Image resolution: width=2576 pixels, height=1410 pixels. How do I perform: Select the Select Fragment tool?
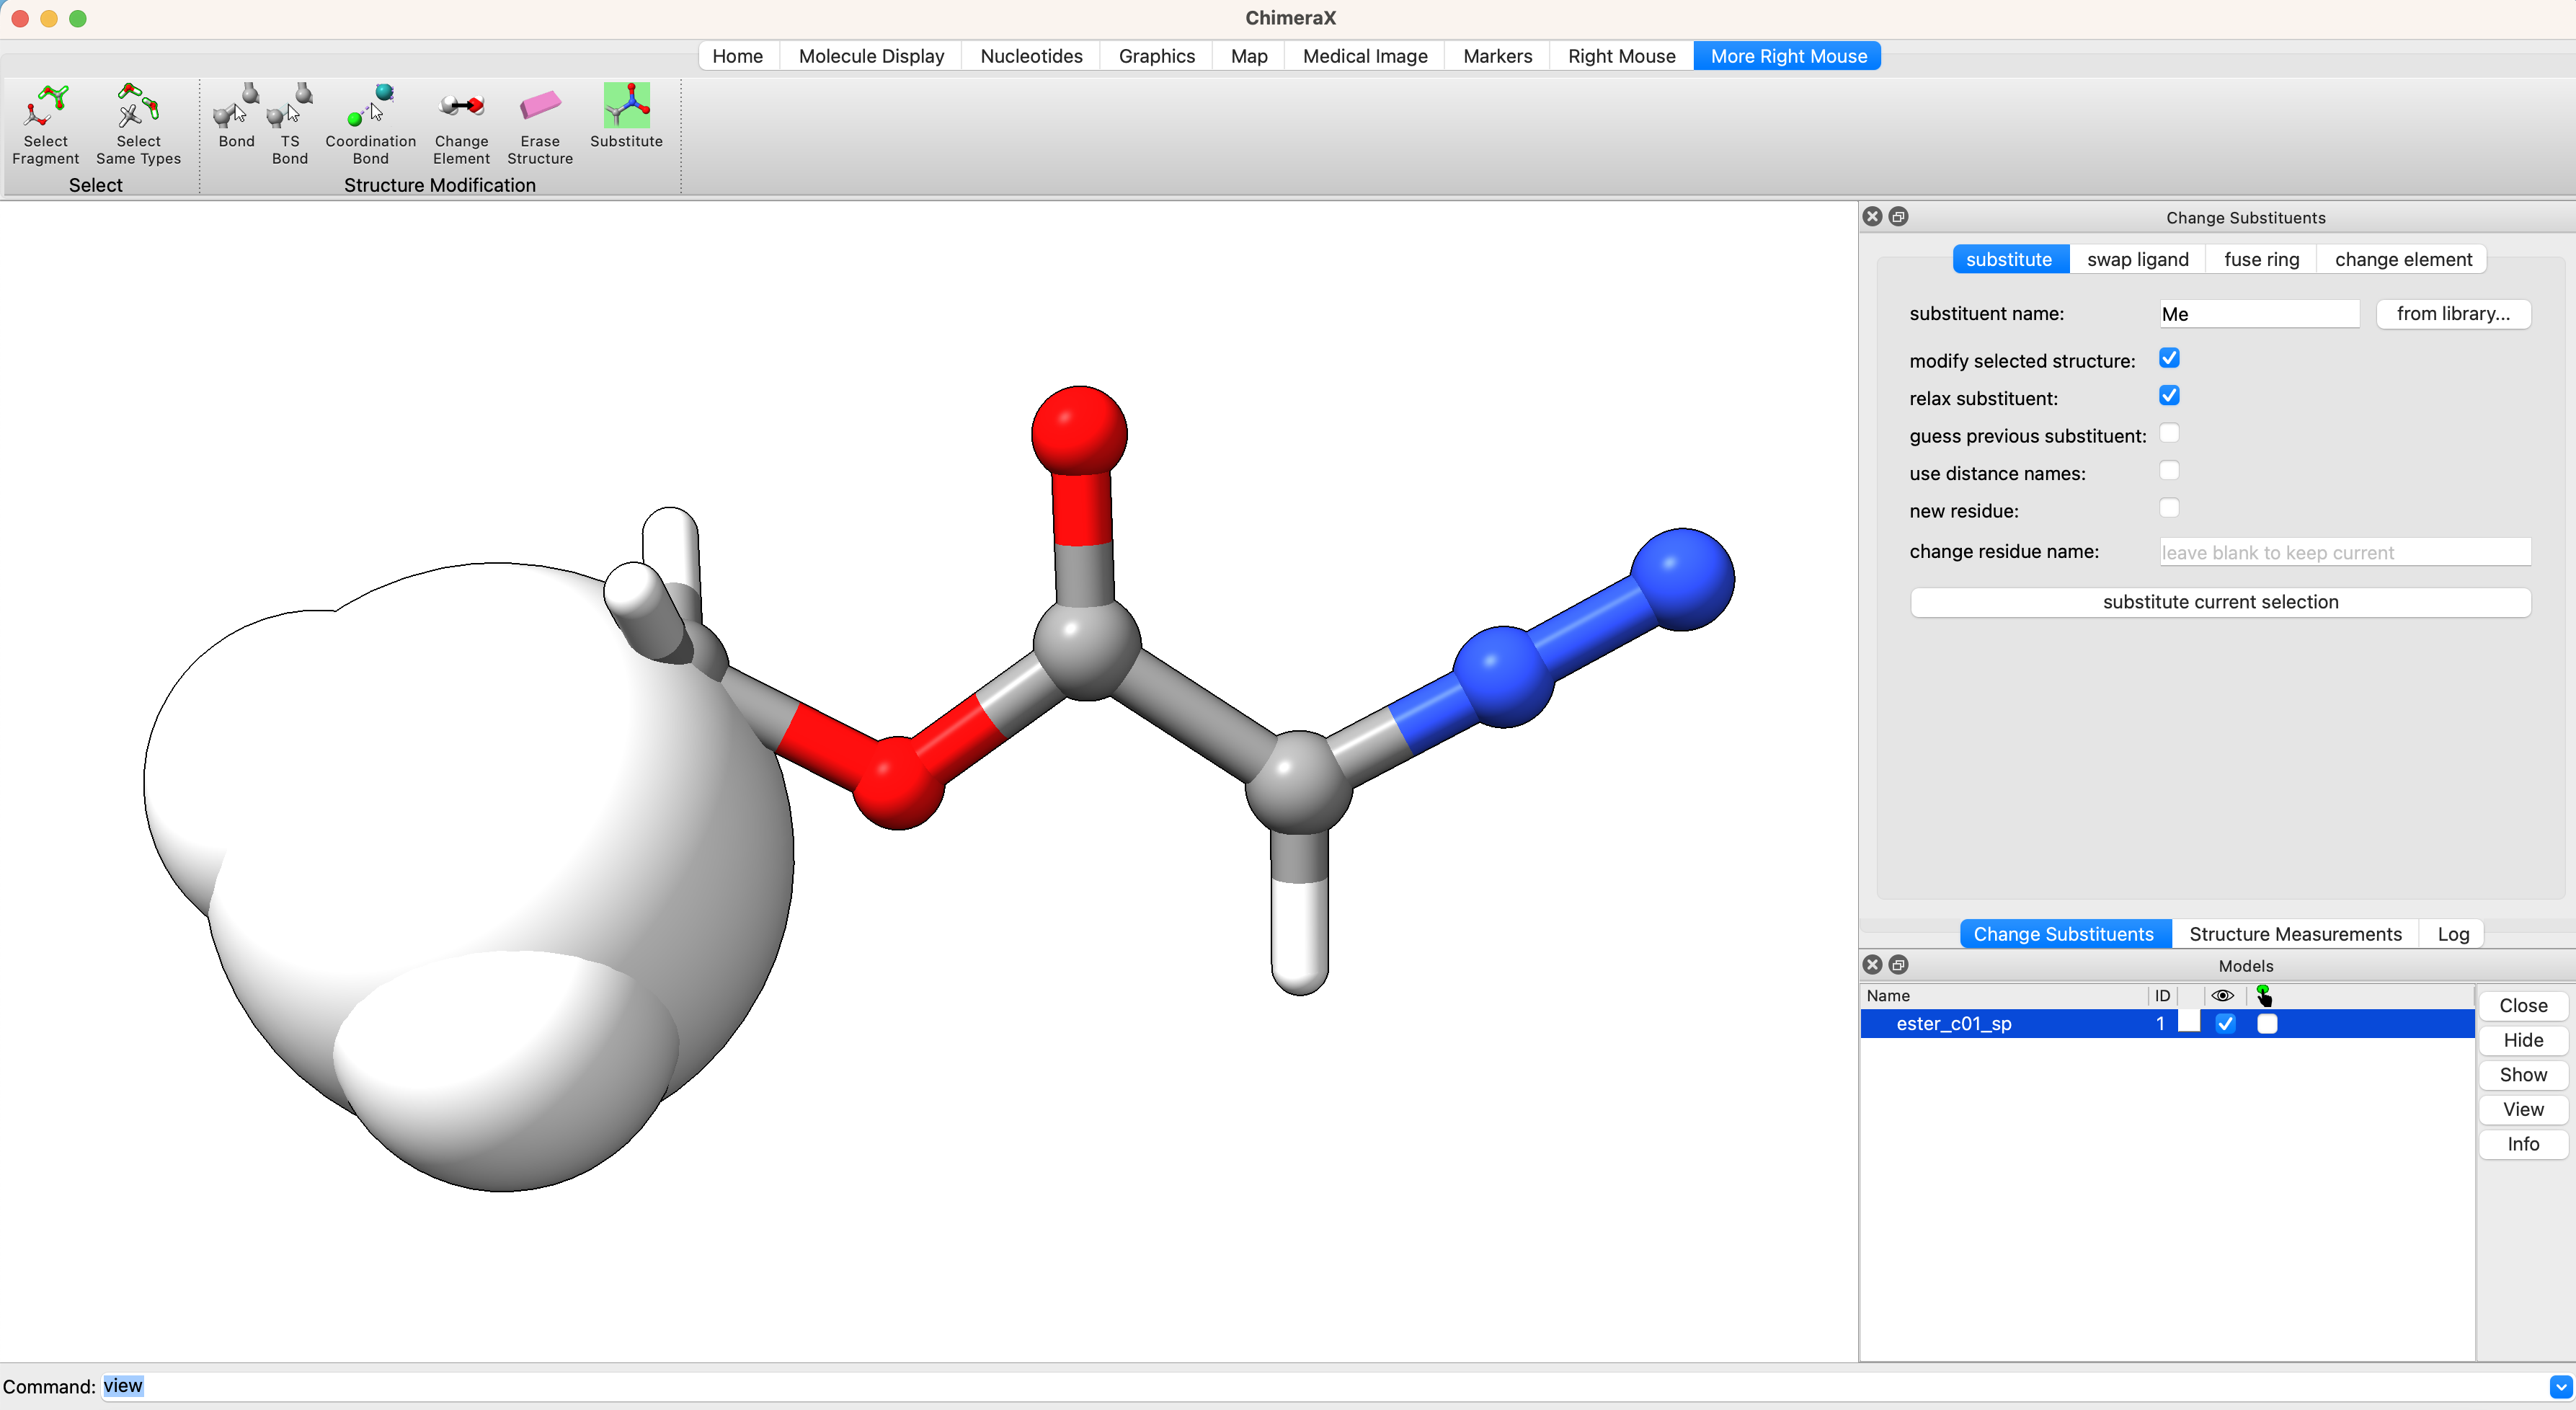[45, 124]
